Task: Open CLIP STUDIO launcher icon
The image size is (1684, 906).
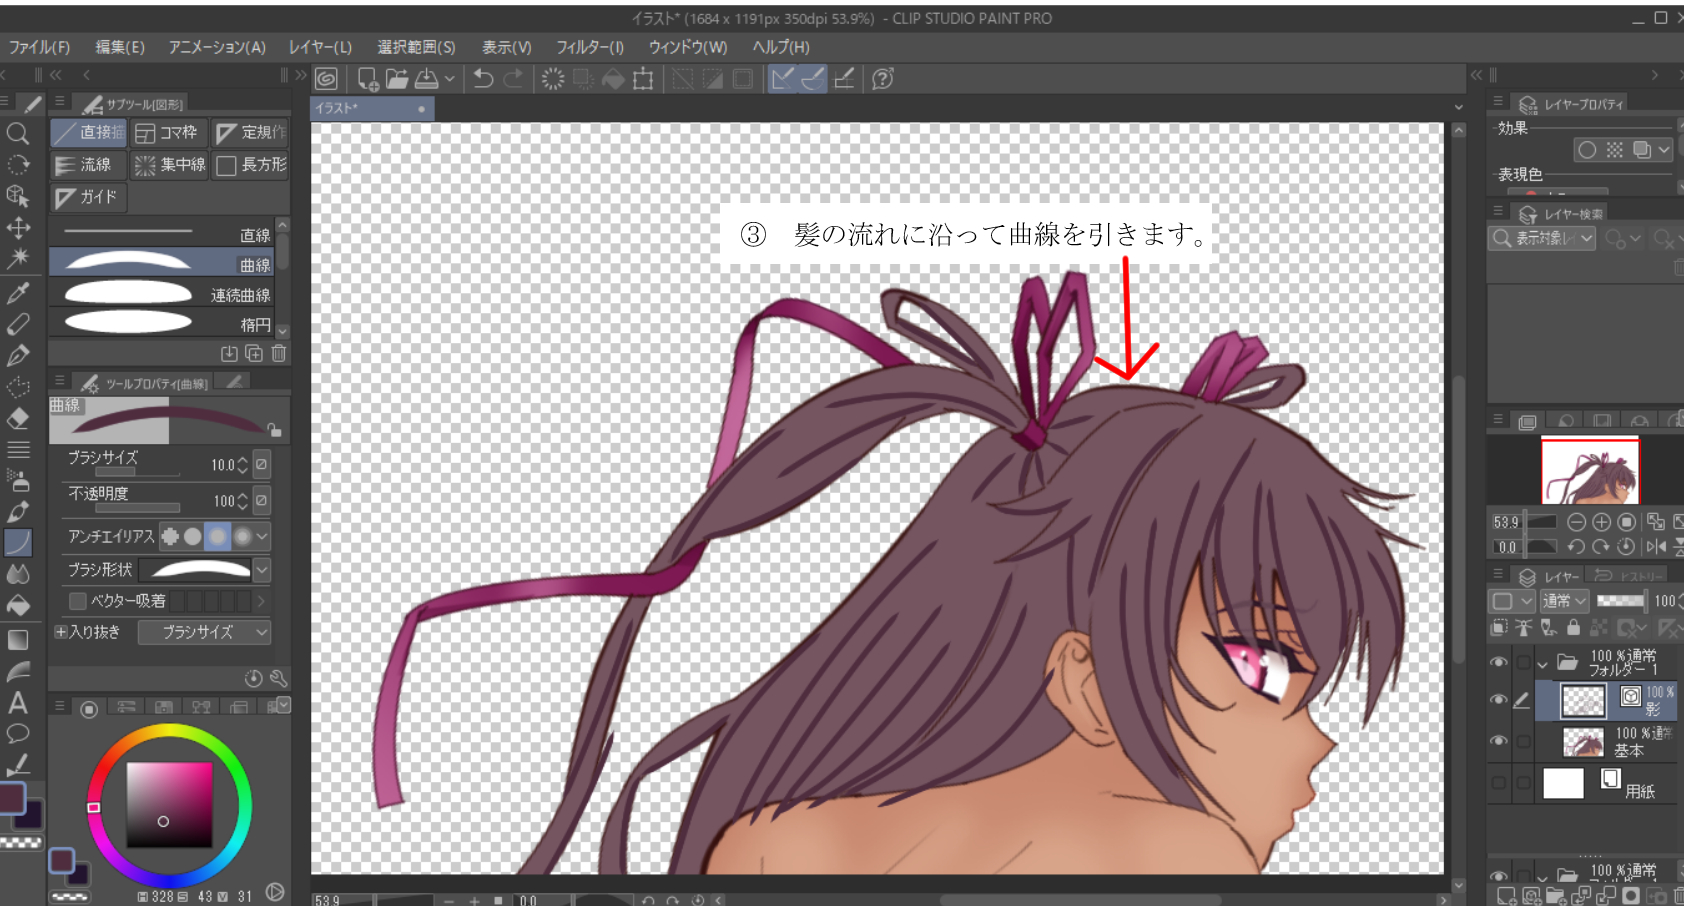Action: pos(326,79)
